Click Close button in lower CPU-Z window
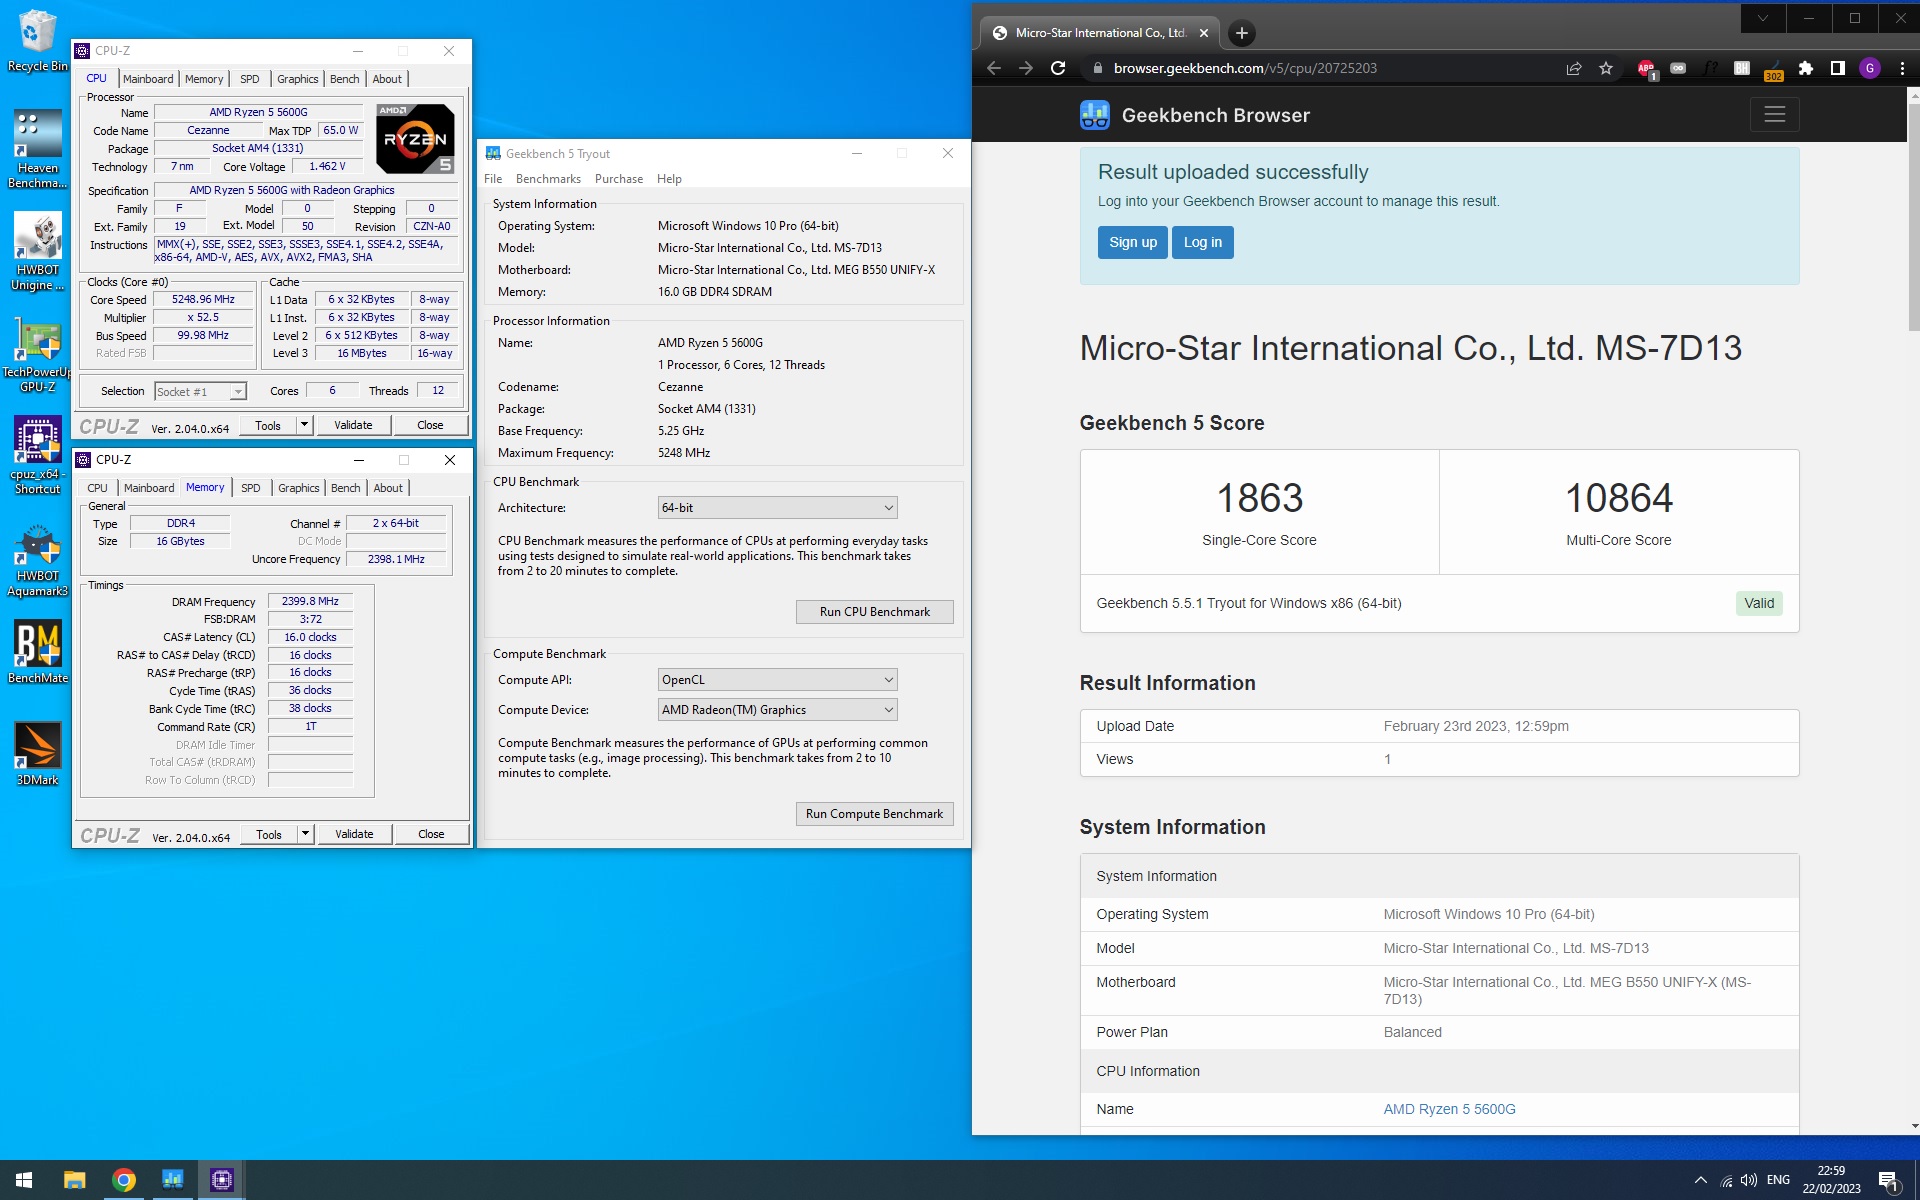This screenshot has width=1920, height=1200. coord(431,834)
